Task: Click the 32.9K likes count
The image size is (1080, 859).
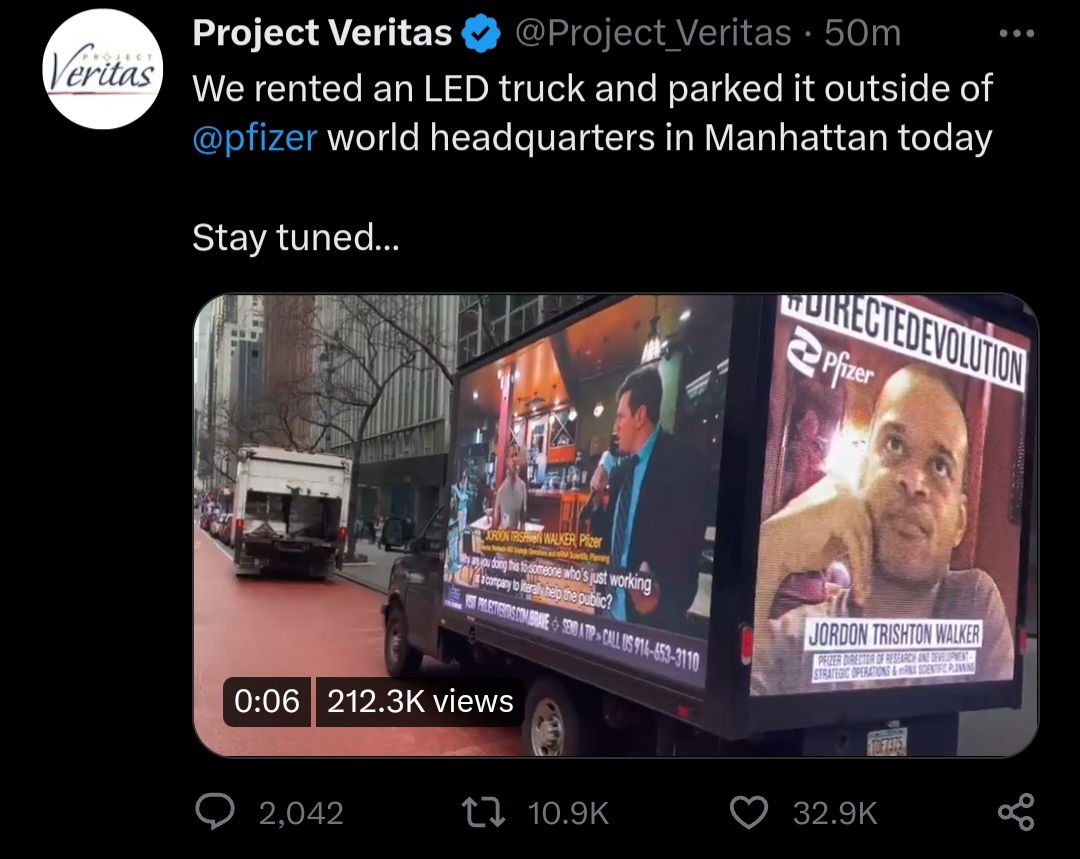Action: 835,813
